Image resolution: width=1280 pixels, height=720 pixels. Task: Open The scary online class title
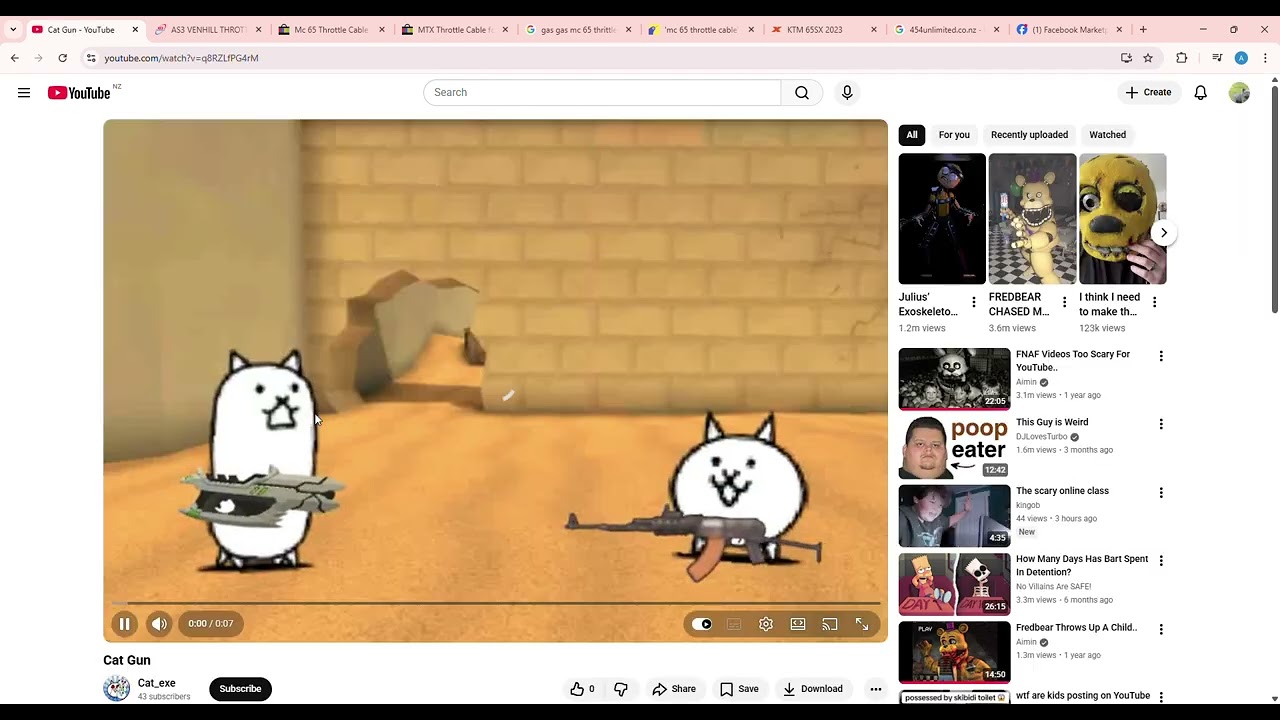click(x=1062, y=491)
